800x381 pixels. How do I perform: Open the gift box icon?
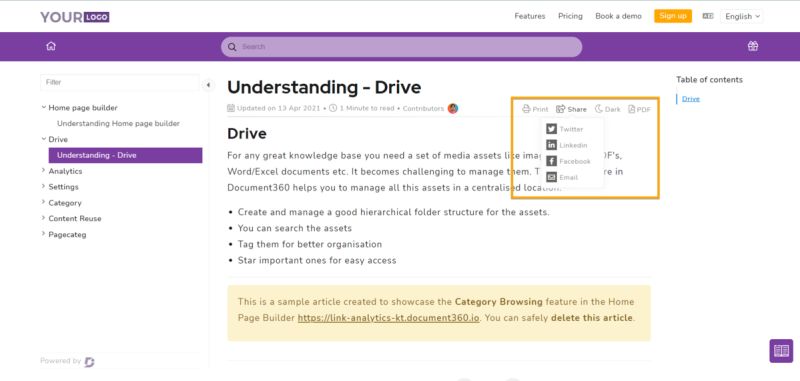click(753, 46)
